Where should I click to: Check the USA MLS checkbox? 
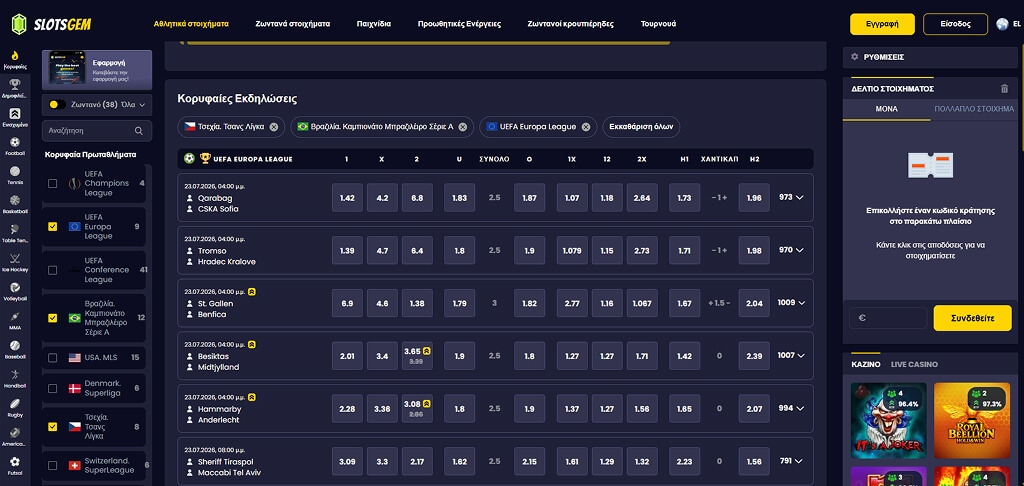coord(52,358)
